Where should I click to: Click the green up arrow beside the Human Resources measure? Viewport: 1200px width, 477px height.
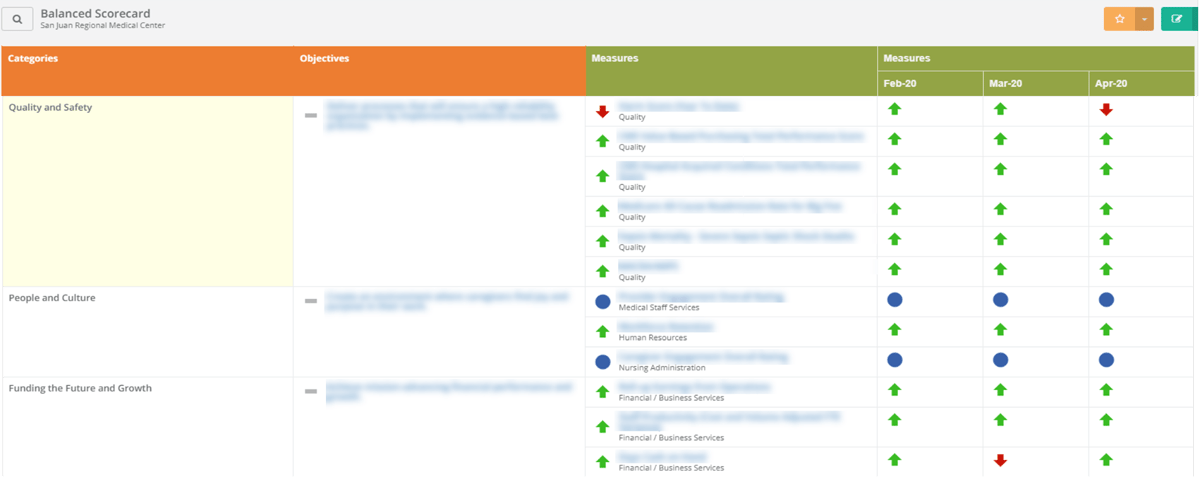coord(602,331)
